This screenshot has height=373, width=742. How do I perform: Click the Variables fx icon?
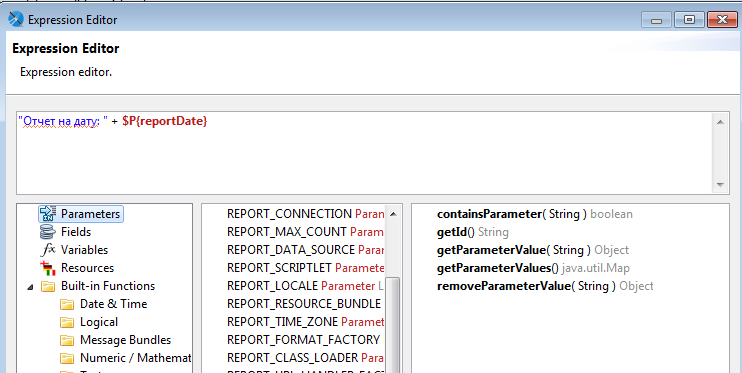(48, 250)
